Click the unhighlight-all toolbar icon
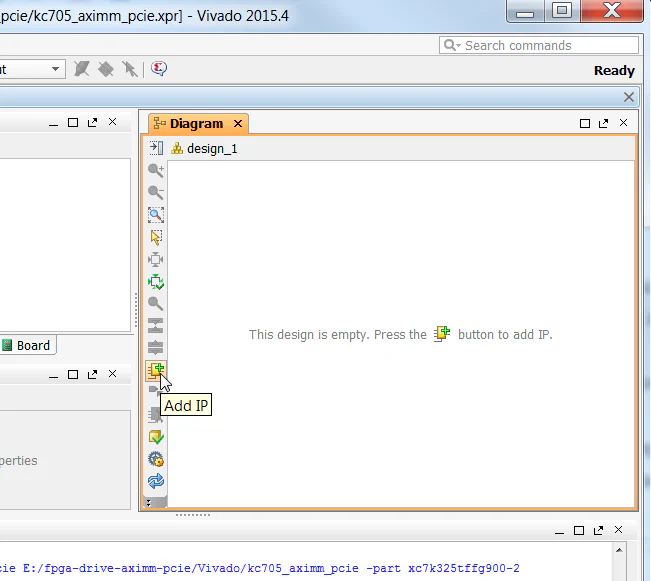The width and height of the screenshot is (651, 581). pyautogui.click(x=82, y=69)
